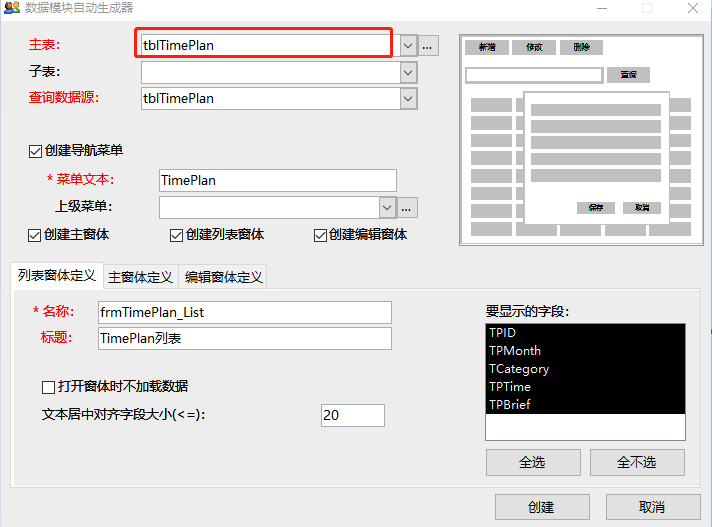Image resolution: width=712 pixels, height=527 pixels.
Task: Switch to the 编辑窗体定义 tab
Action: [223, 277]
